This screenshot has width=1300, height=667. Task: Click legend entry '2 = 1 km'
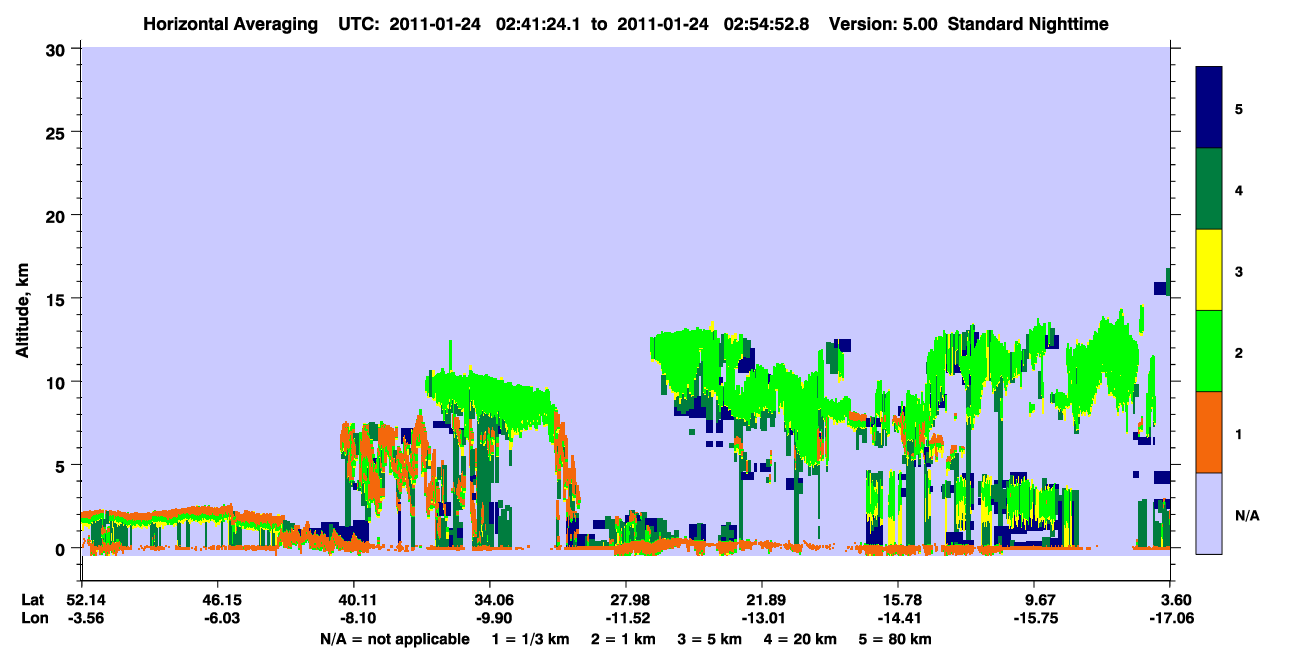pos(623,639)
